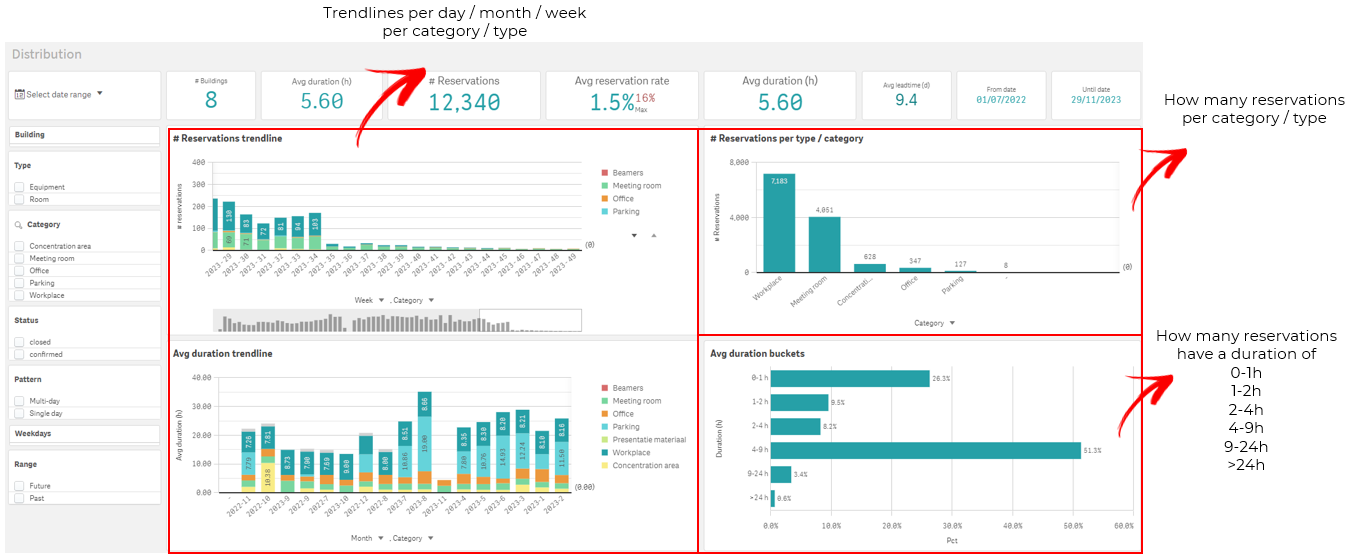Click the light blue Parking legend marker in Reservations trendline
Screen dimensions: 1349x558
point(604,212)
